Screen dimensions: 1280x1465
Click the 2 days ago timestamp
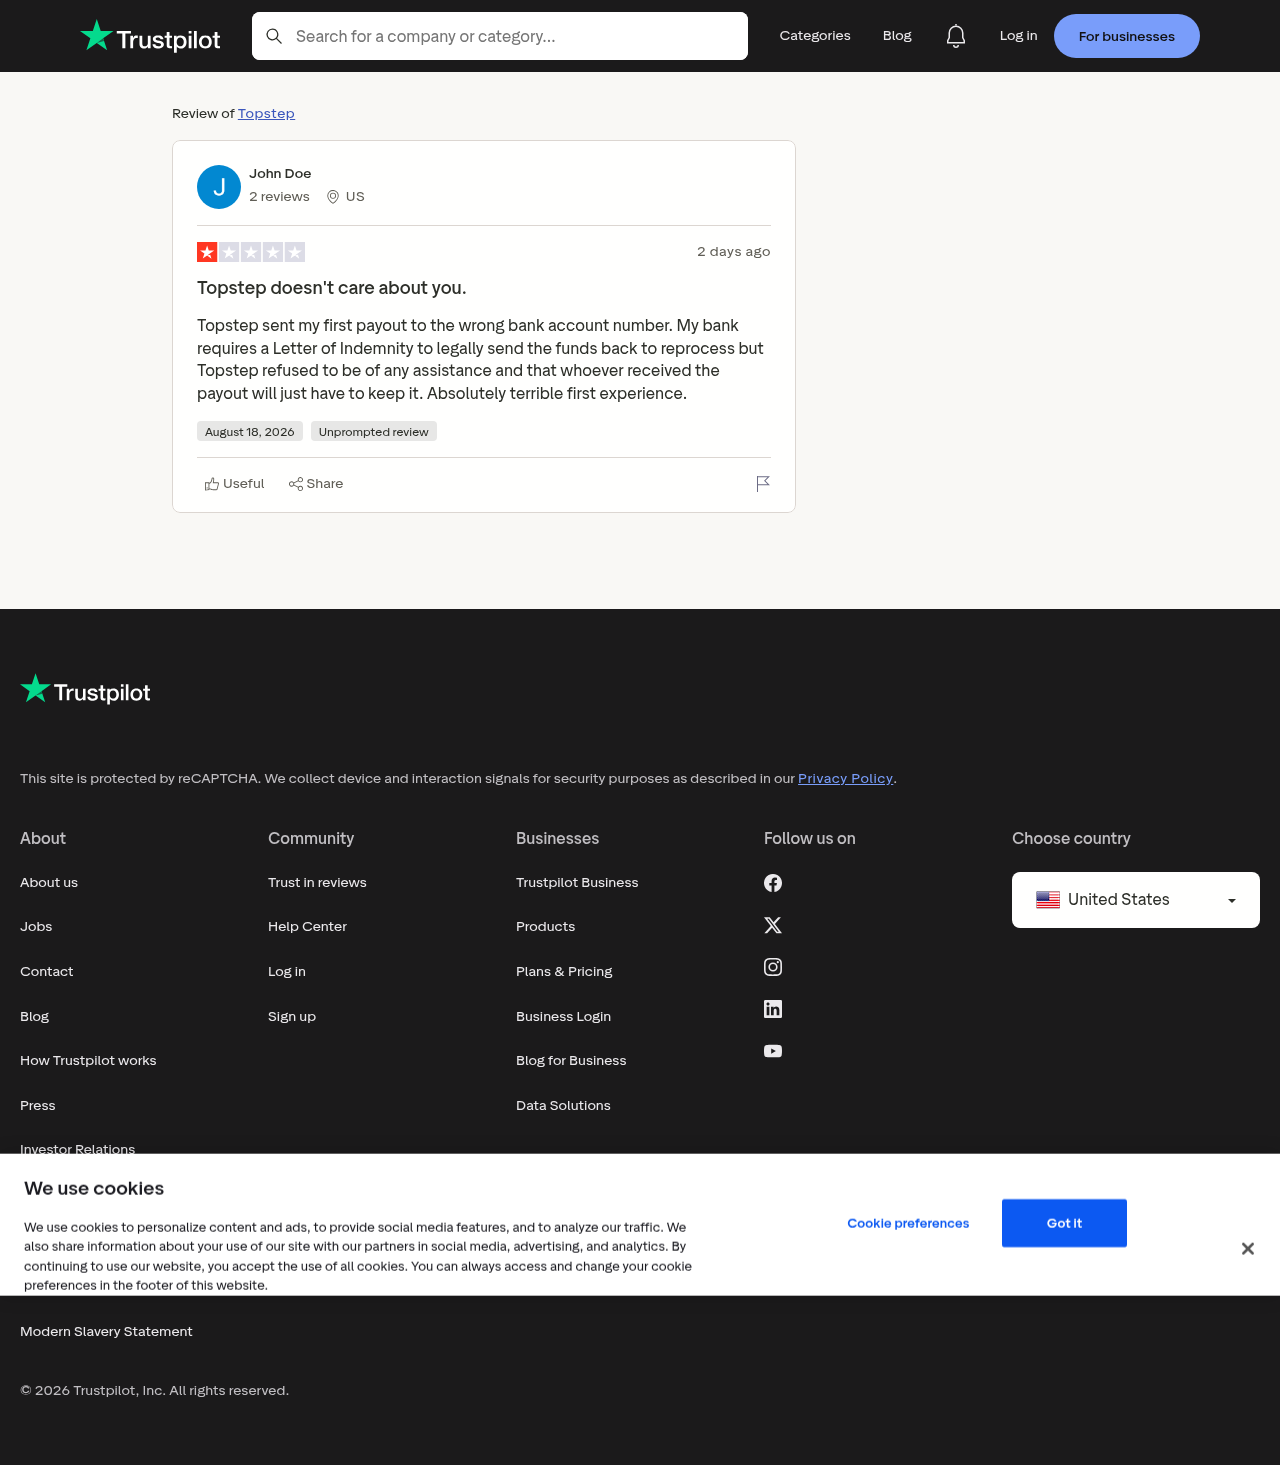click(734, 252)
